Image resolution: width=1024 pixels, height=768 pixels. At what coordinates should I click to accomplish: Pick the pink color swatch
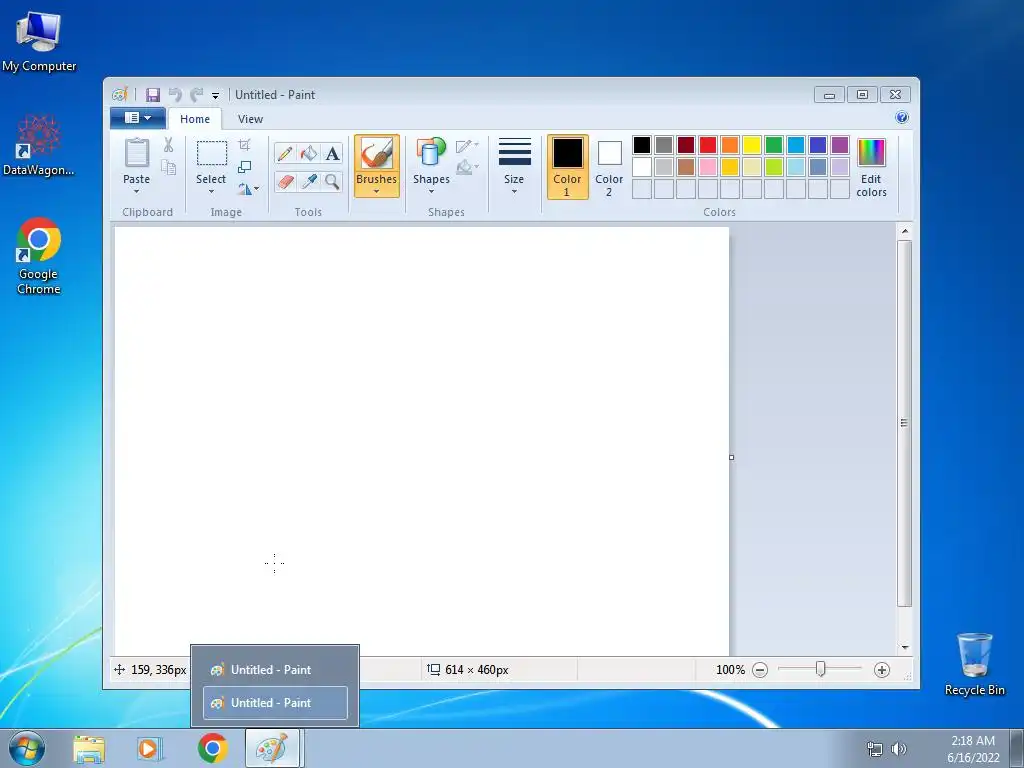[708, 167]
